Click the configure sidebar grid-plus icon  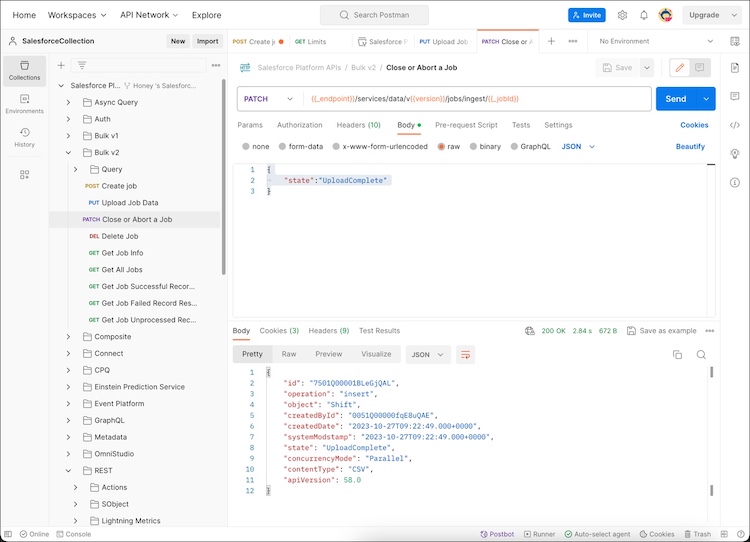24,175
